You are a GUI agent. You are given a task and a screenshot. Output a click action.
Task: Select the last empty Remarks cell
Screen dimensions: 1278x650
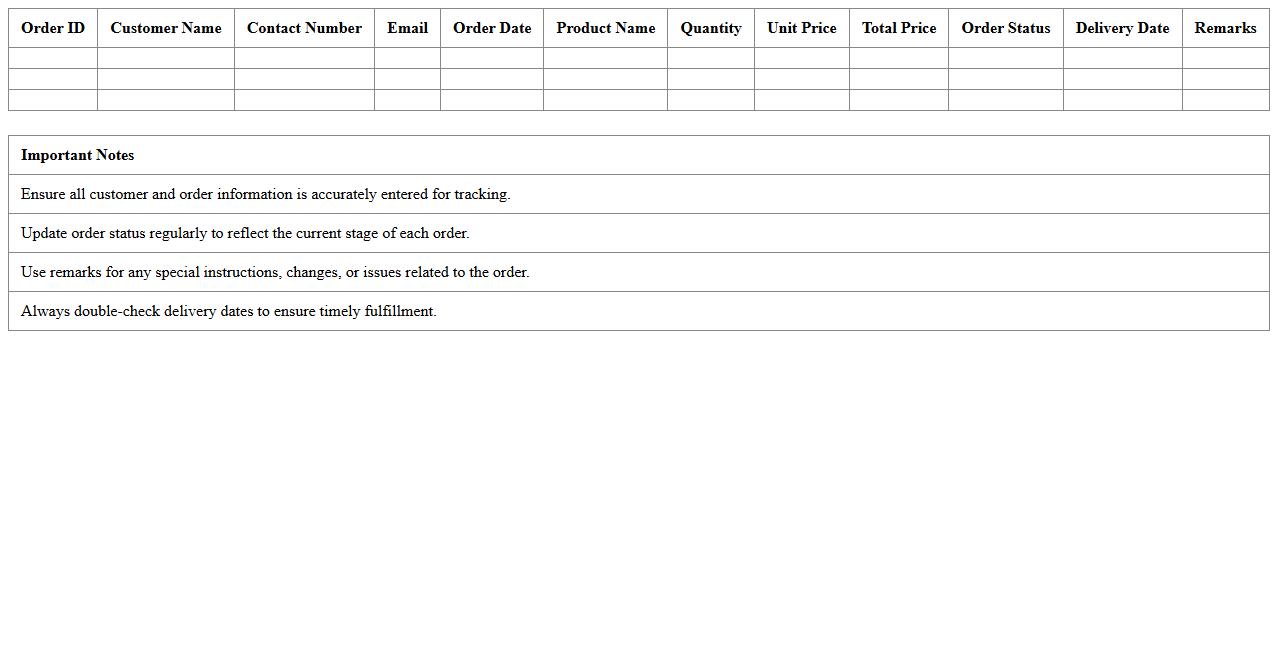[x=1225, y=100]
